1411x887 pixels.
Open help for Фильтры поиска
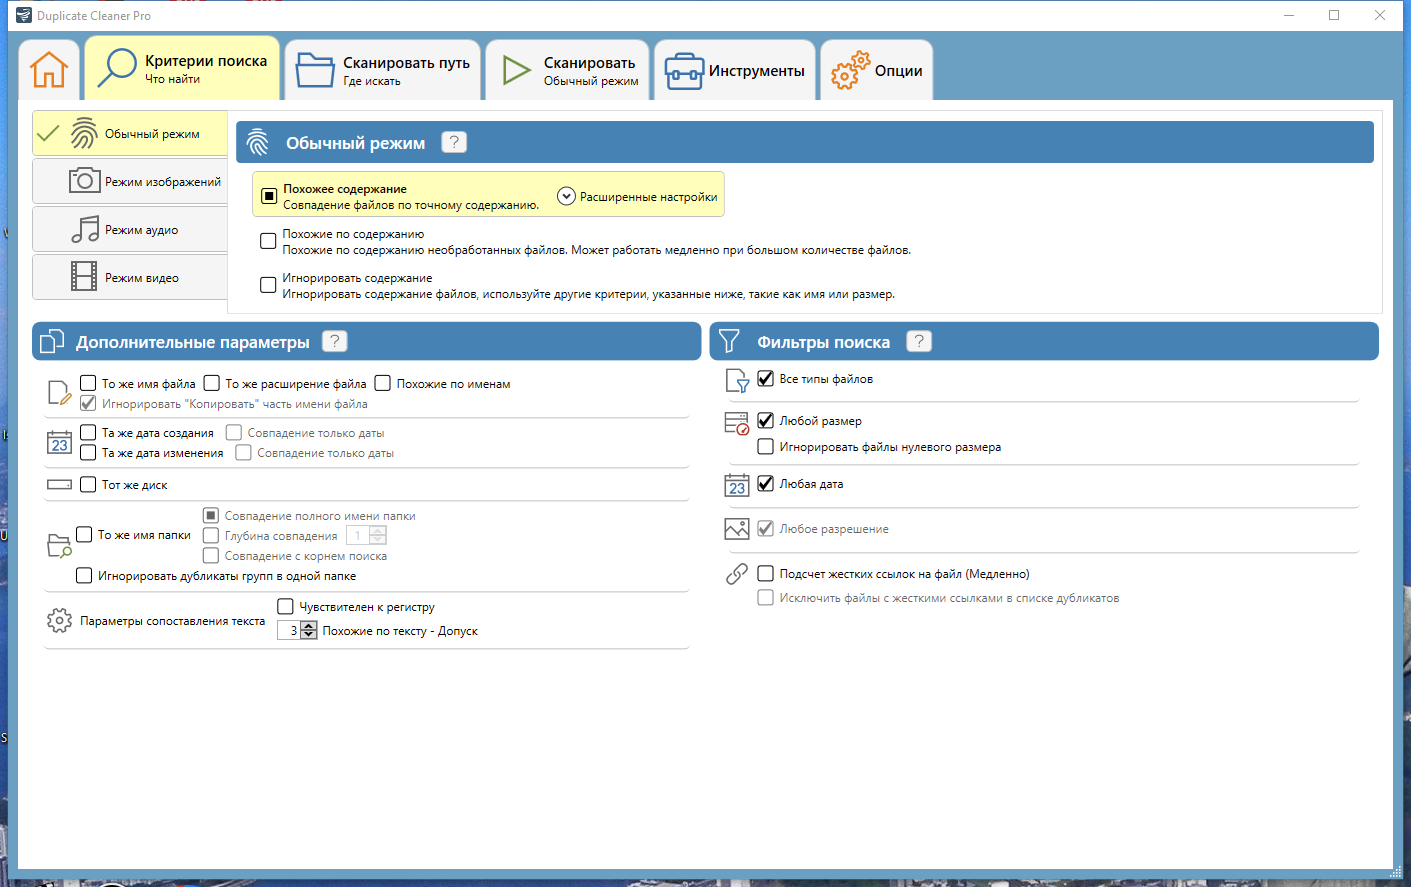pos(919,341)
